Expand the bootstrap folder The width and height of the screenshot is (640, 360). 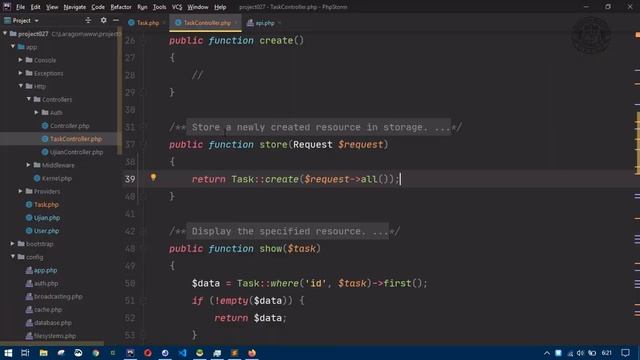pos(13,244)
